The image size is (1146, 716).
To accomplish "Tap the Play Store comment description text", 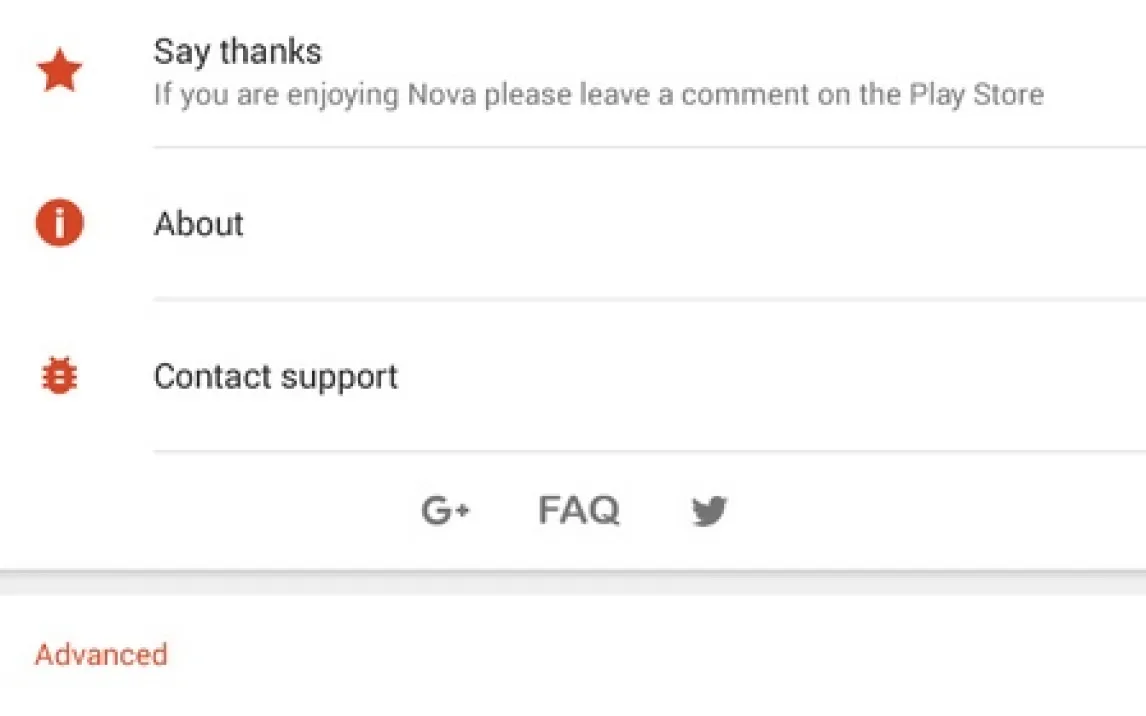I will pyautogui.click(x=597, y=95).
